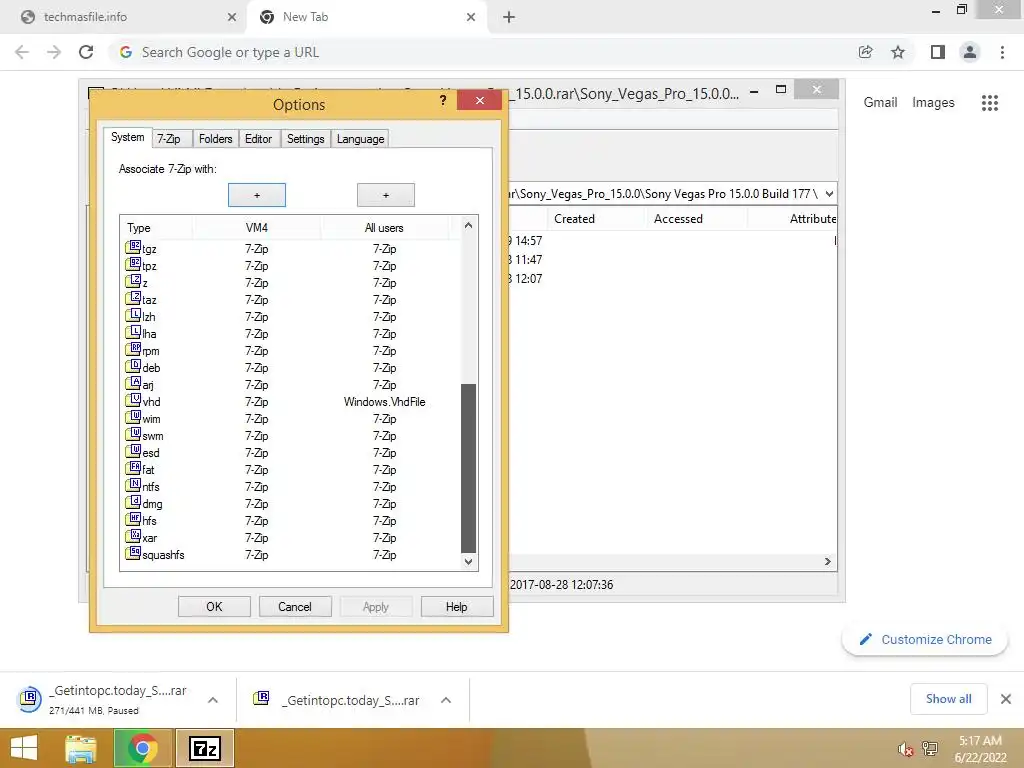1024x768 pixels.
Task: Open the Google apps grid
Action: pyautogui.click(x=989, y=103)
